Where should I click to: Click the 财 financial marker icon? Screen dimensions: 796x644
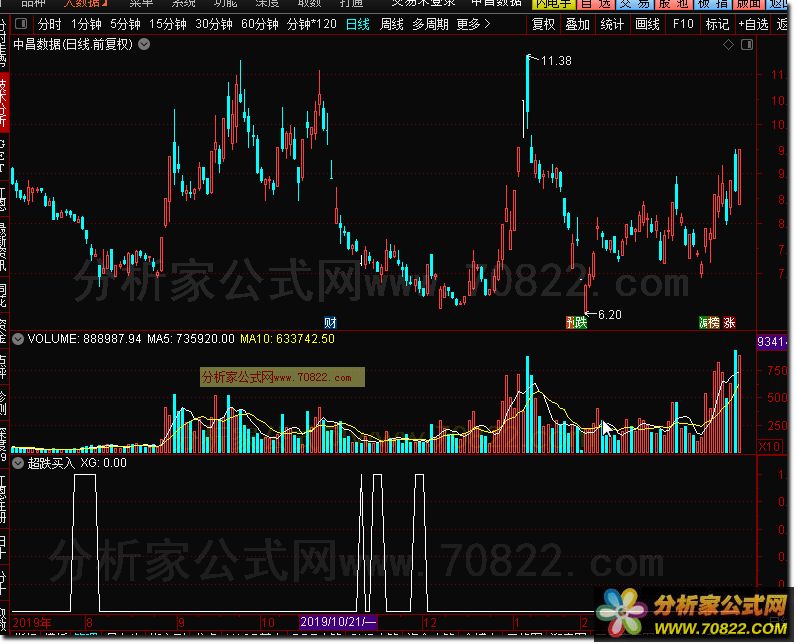(x=330, y=322)
